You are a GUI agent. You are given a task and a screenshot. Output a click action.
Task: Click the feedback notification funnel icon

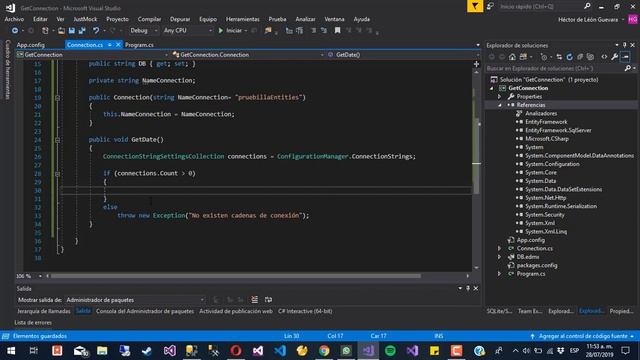point(475,6)
